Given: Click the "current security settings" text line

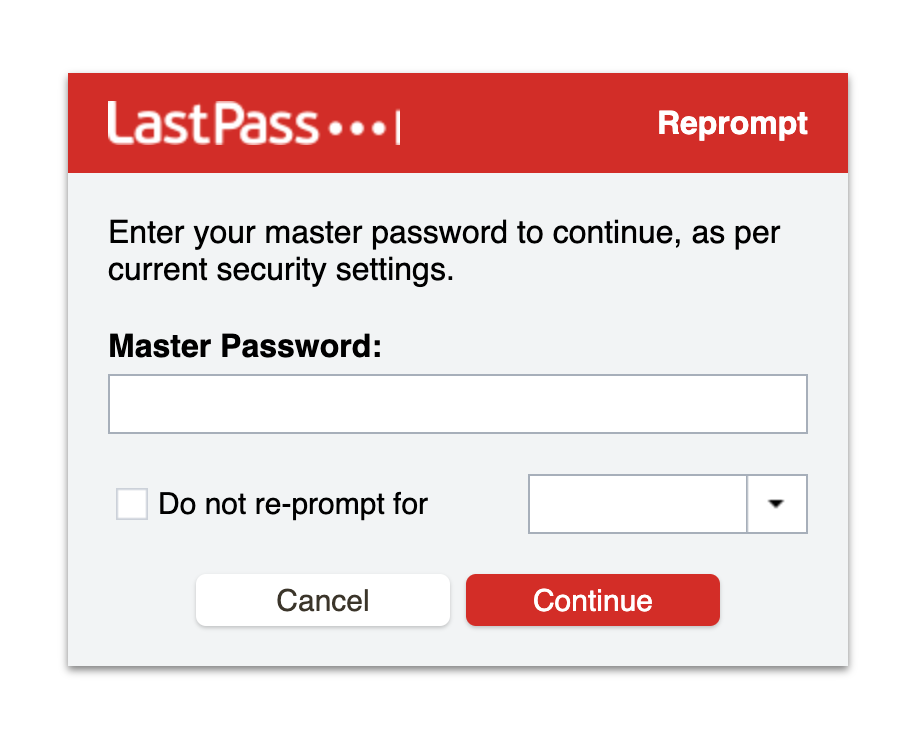Looking at the screenshot, I should click(281, 270).
